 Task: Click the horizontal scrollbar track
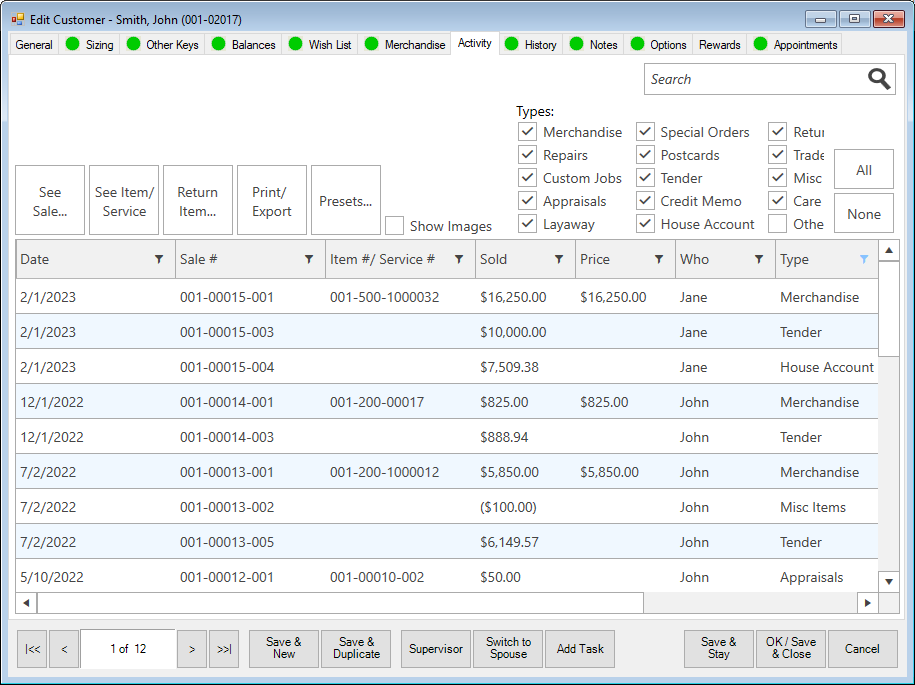pyautogui.click(x=450, y=603)
